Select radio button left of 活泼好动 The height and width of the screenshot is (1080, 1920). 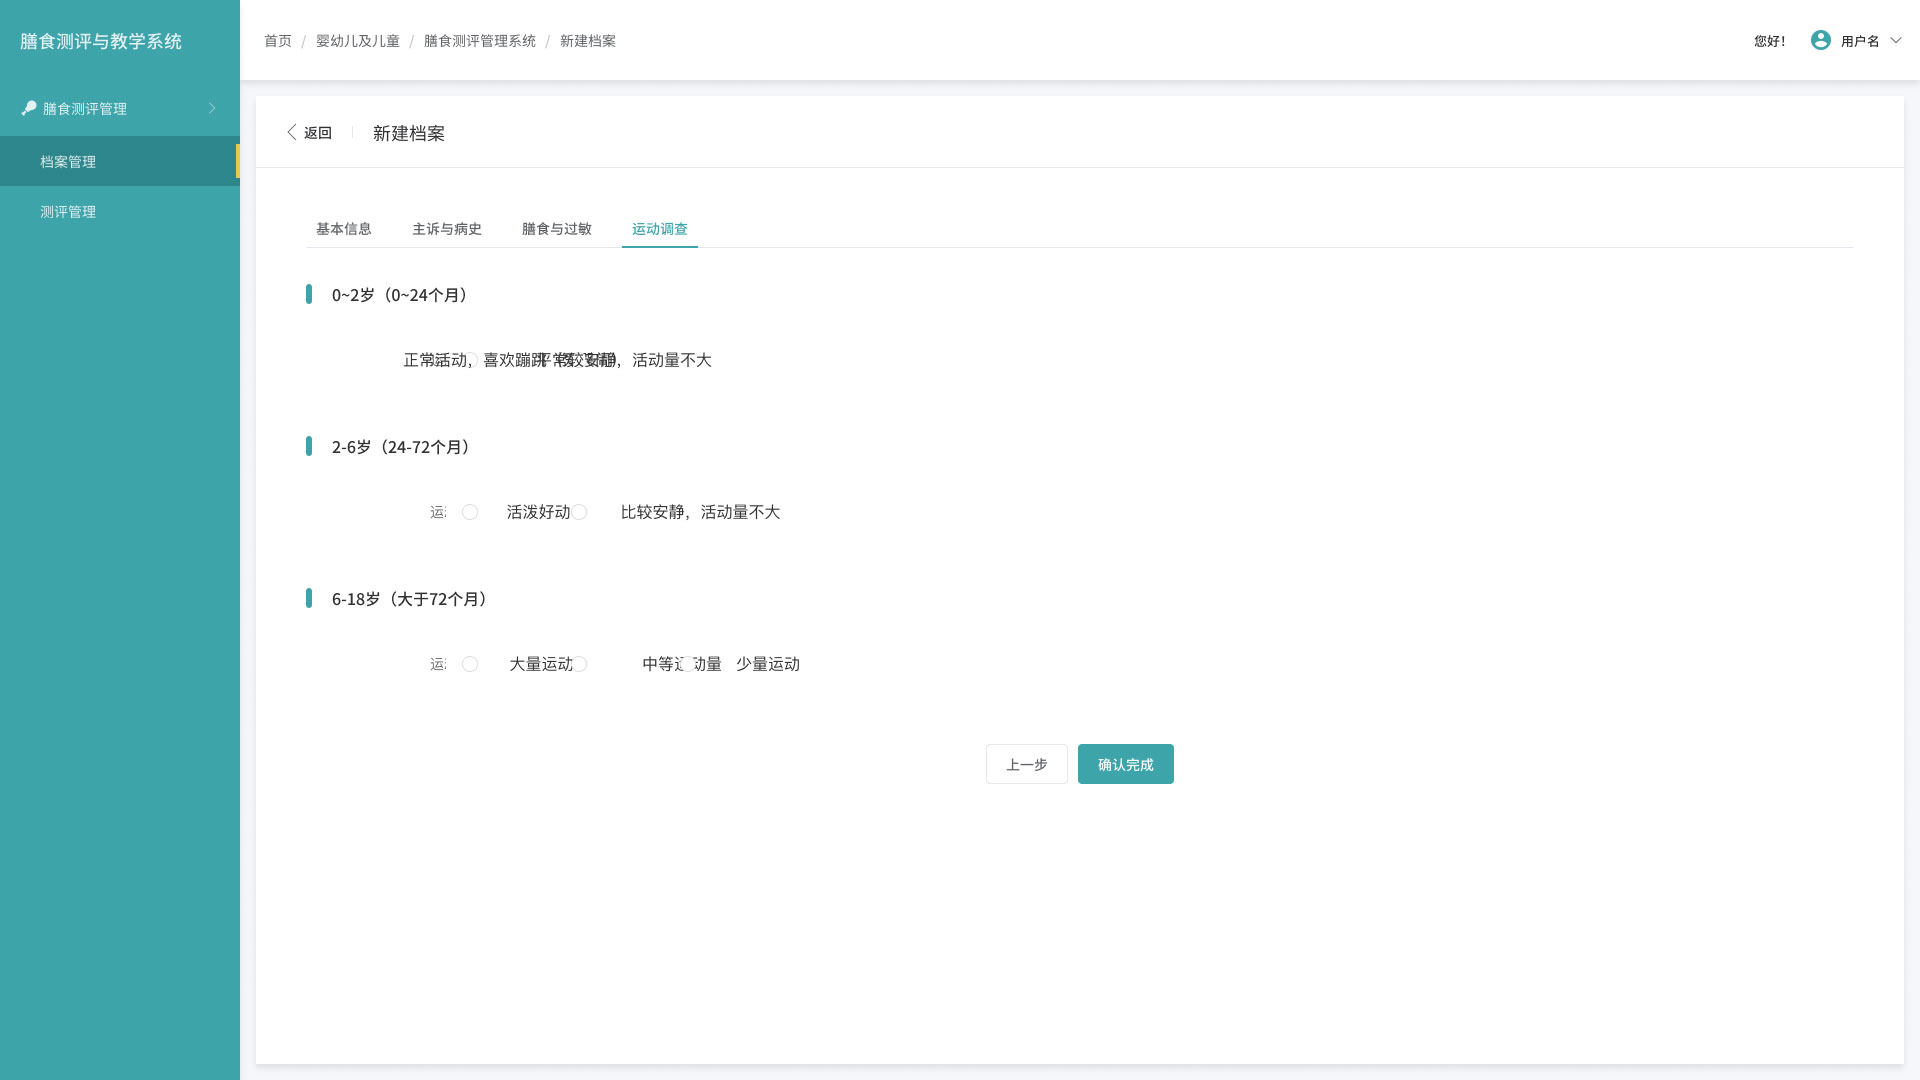coord(470,512)
